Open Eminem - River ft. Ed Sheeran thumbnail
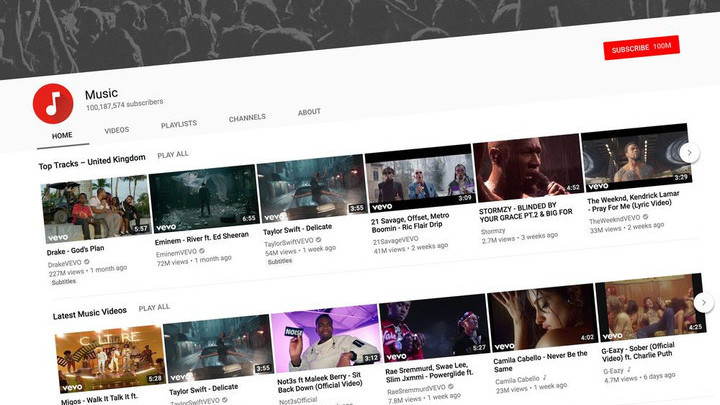This screenshot has width=720, height=405. click(204, 198)
